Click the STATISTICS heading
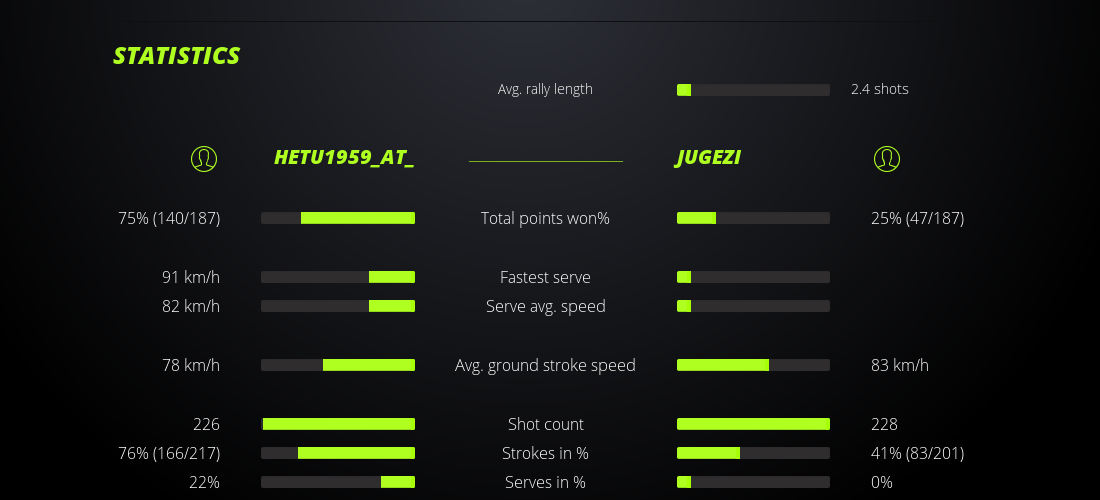The height and width of the screenshot is (500, 1100). (177, 56)
